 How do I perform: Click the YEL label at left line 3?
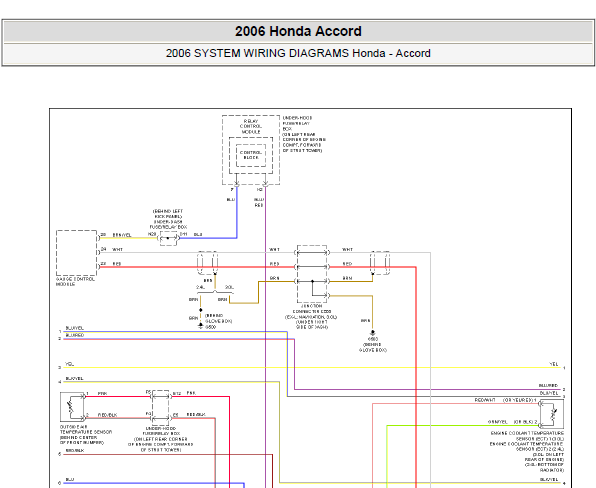[x=70, y=364]
